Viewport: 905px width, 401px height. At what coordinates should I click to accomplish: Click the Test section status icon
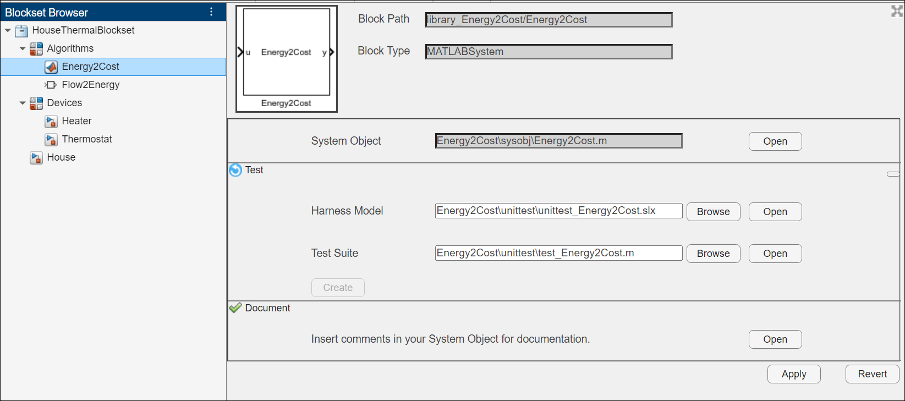235,170
